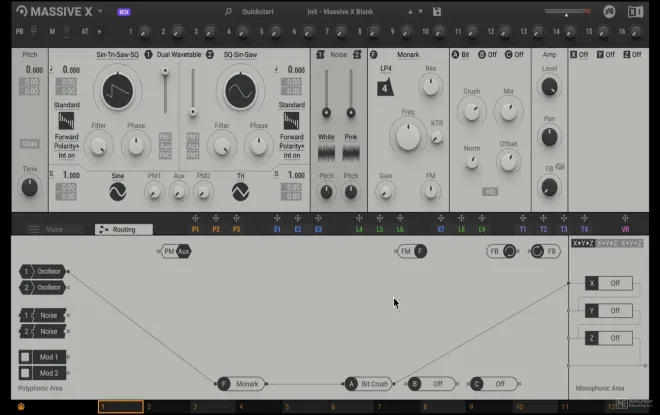Toggle the HQ button in Bit Crusher

[490, 192]
